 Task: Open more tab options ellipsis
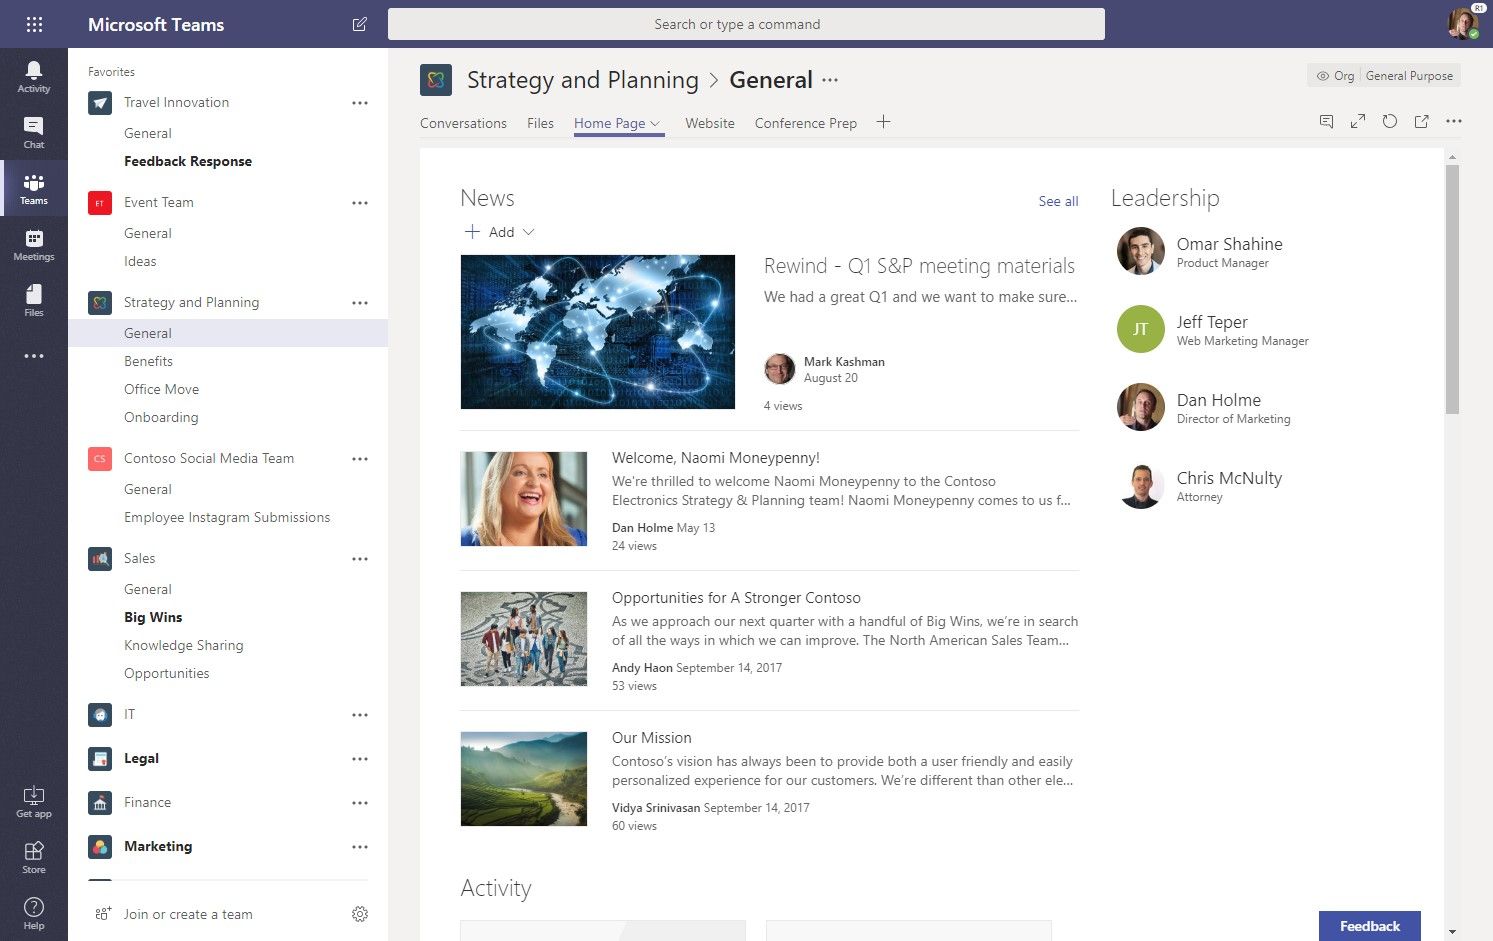pos(1454,121)
